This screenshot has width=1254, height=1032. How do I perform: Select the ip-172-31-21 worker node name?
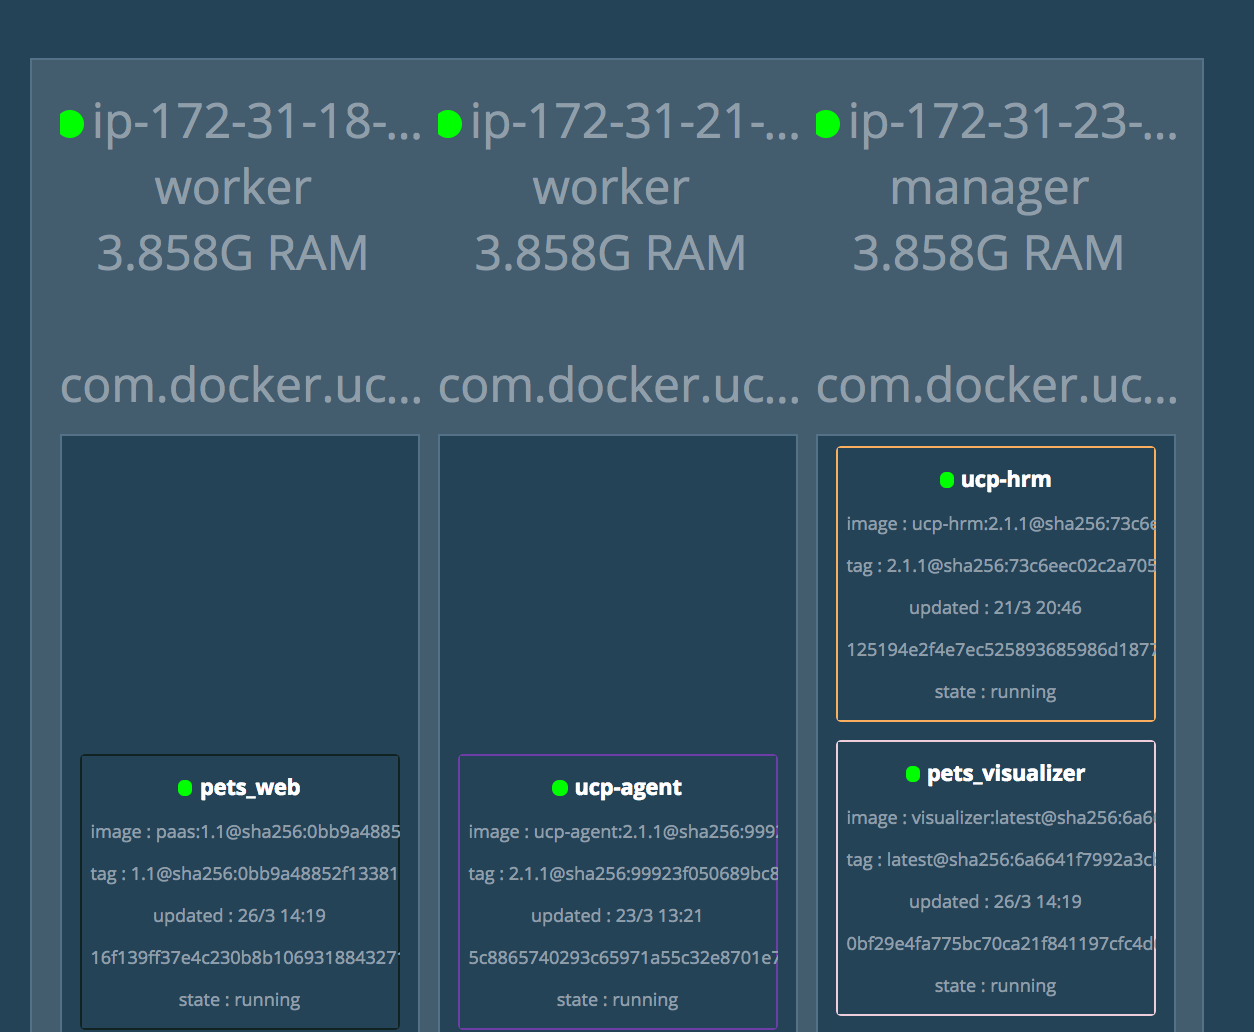click(x=634, y=123)
